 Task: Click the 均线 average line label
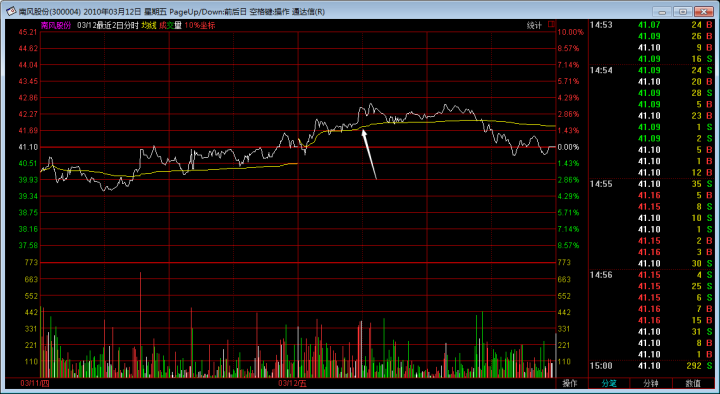click(x=149, y=26)
